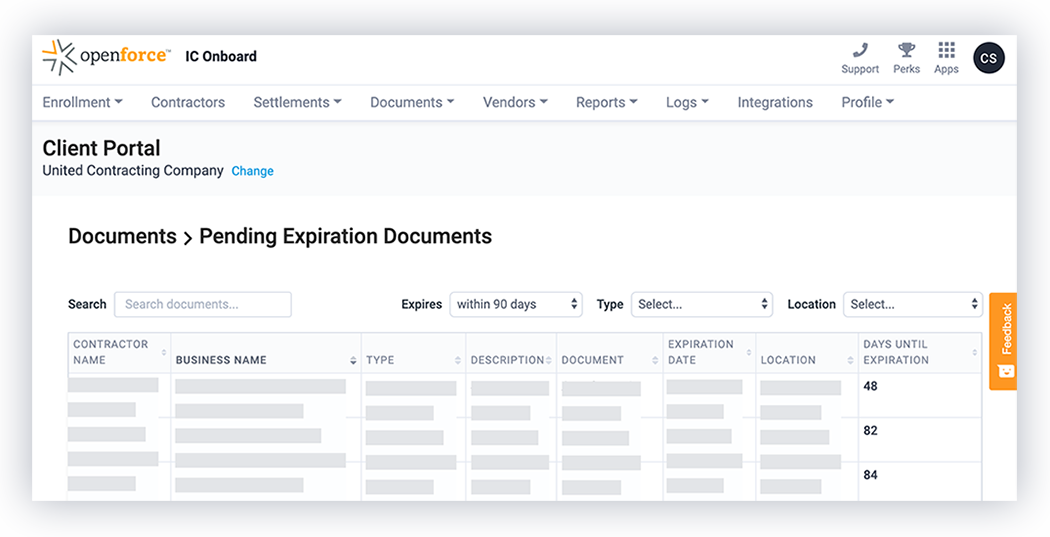Expand the Reports menu
Screen dimensions: 1050x537
click(606, 102)
